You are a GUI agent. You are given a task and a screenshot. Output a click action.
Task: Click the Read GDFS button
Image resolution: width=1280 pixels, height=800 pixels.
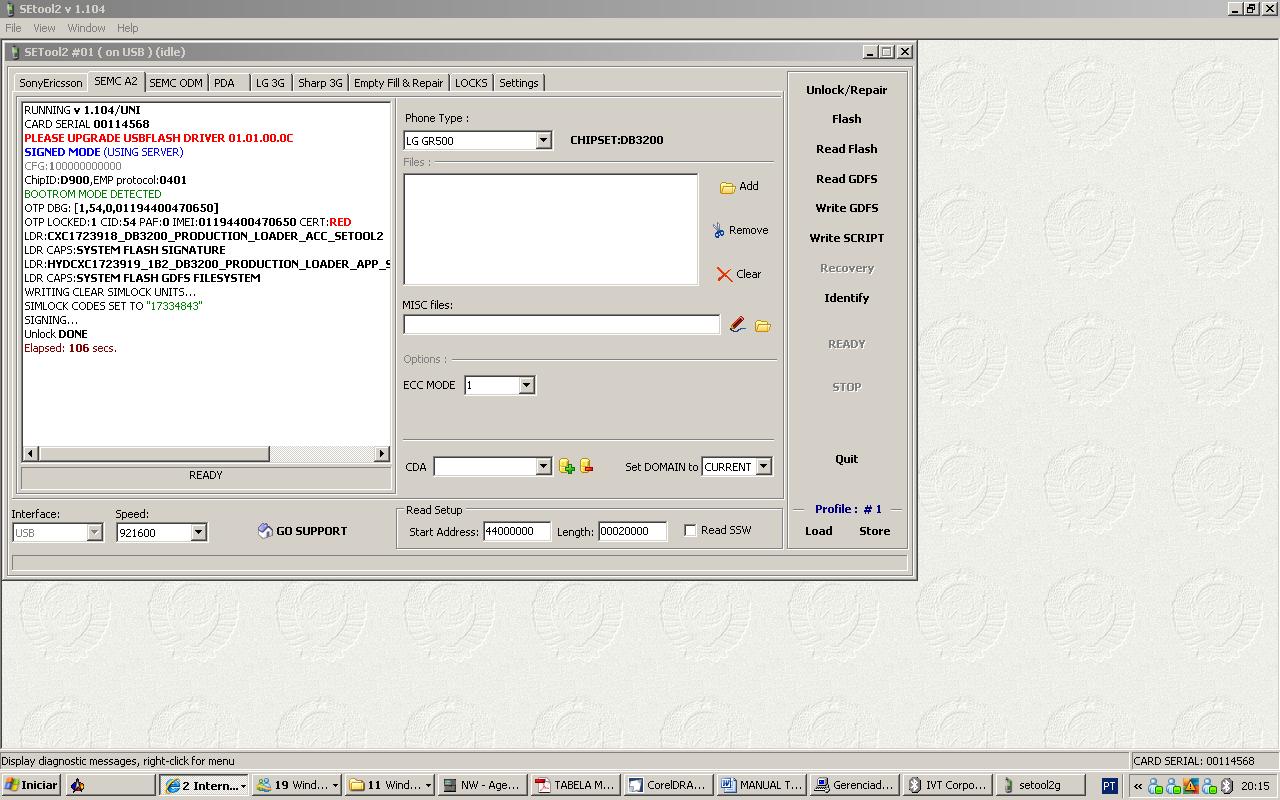pyautogui.click(x=846, y=179)
